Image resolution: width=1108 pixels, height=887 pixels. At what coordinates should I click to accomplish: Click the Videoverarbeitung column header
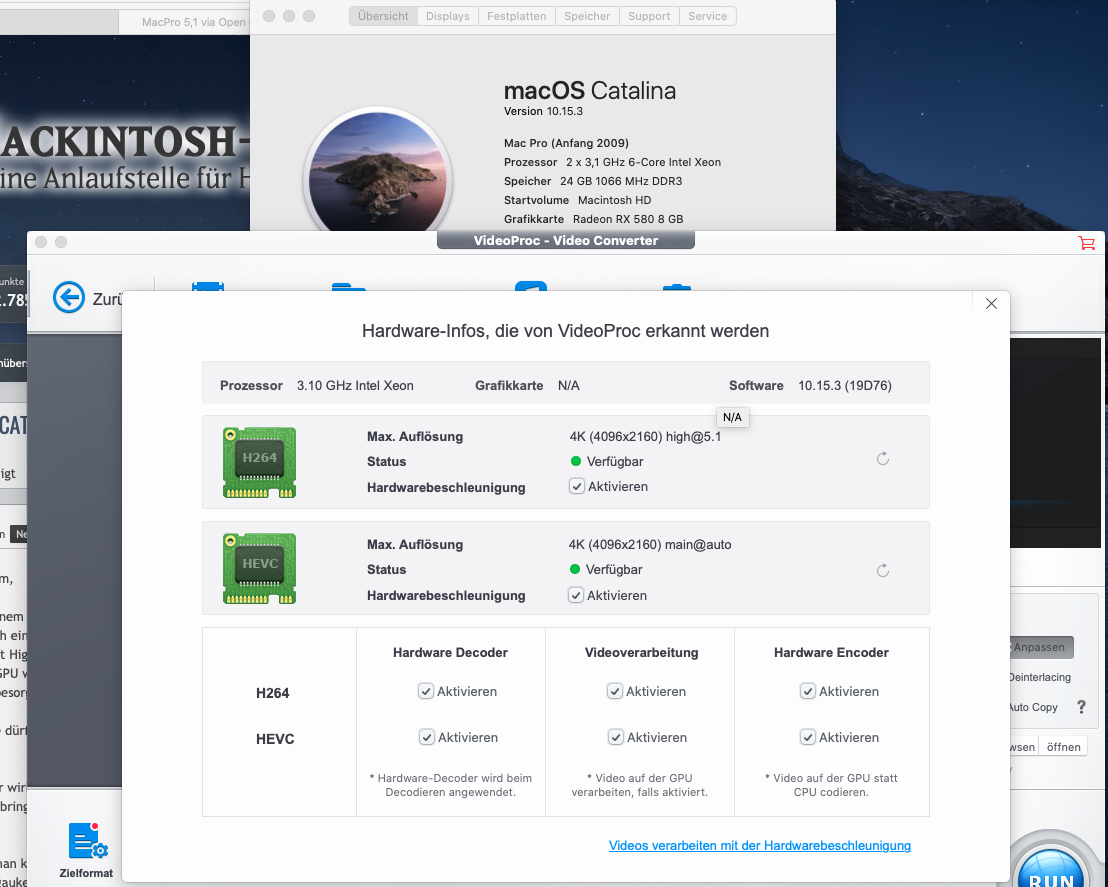(x=642, y=652)
